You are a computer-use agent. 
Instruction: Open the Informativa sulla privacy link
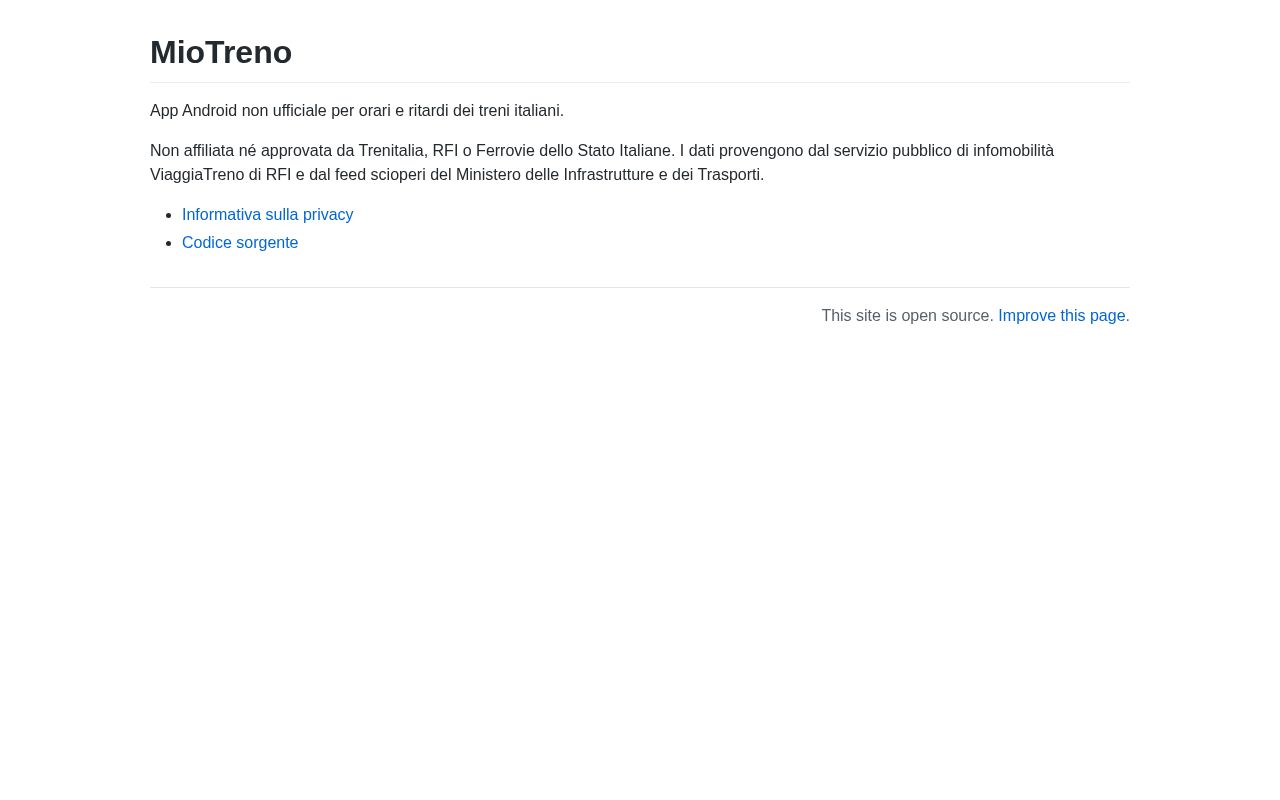[267, 215]
